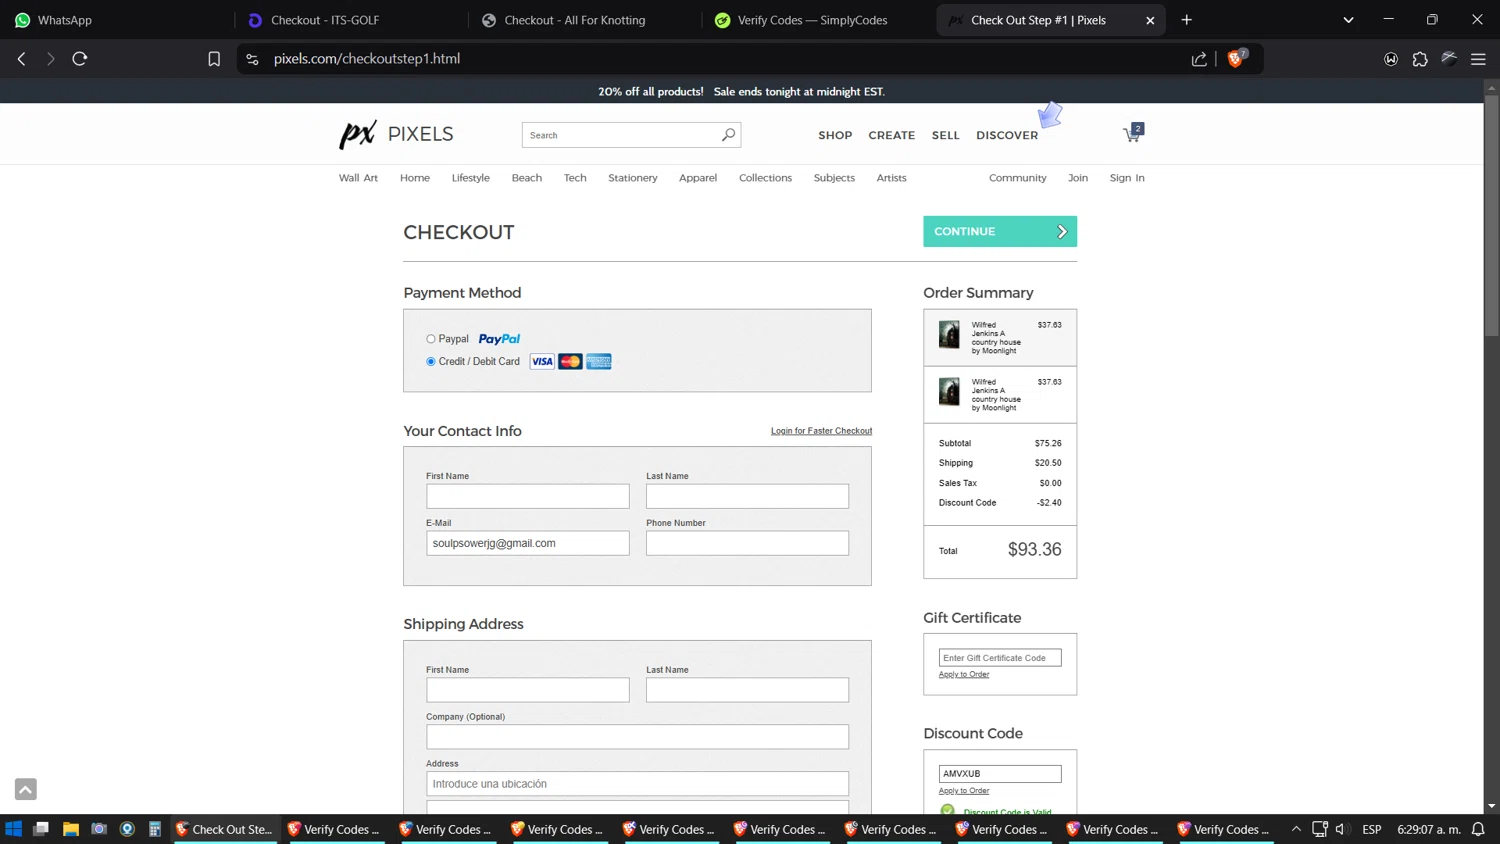1500x844 pixels.
Task: Click the Brave Shields lion icon
Action: (x=1236, y=59)
